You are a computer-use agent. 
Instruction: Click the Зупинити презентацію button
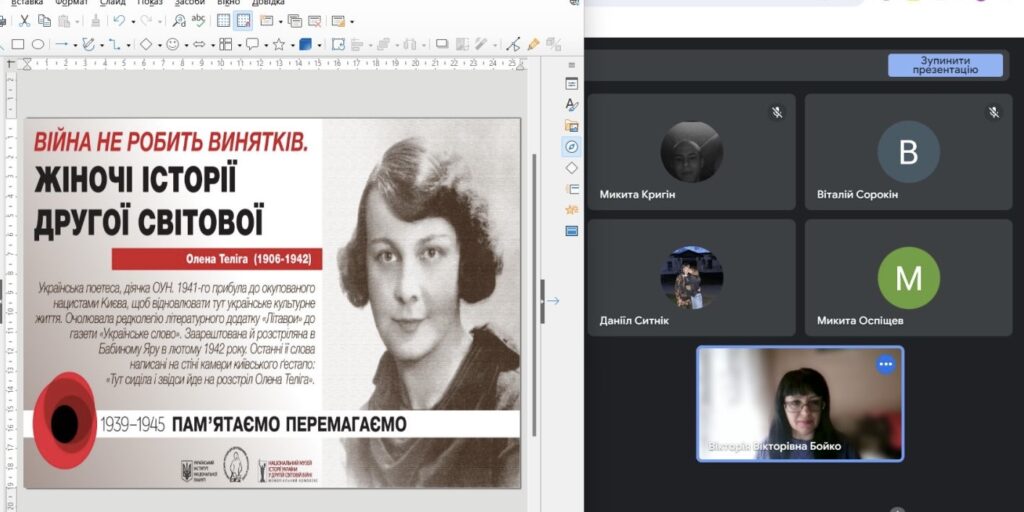coord(945,66)
